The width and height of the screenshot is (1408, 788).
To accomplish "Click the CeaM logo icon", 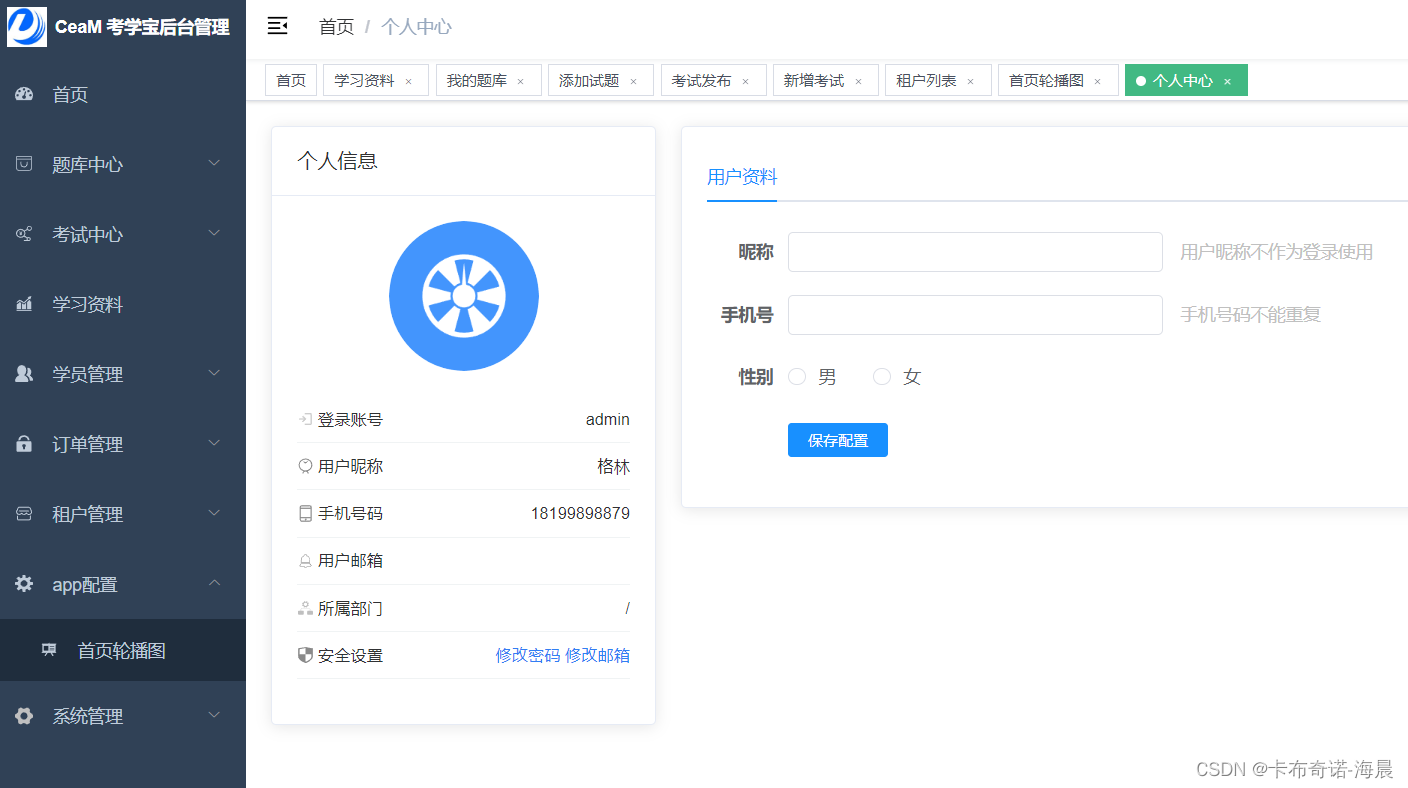I will tap(27, 27).
